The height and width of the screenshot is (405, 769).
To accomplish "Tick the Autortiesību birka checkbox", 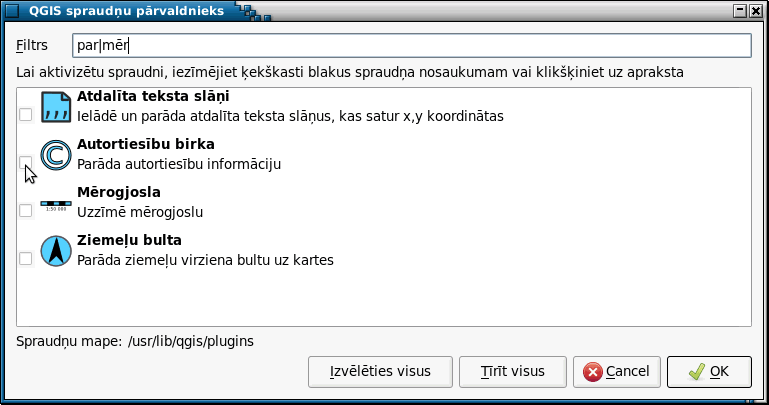I will pyautogui.click(x=26, y=163).
